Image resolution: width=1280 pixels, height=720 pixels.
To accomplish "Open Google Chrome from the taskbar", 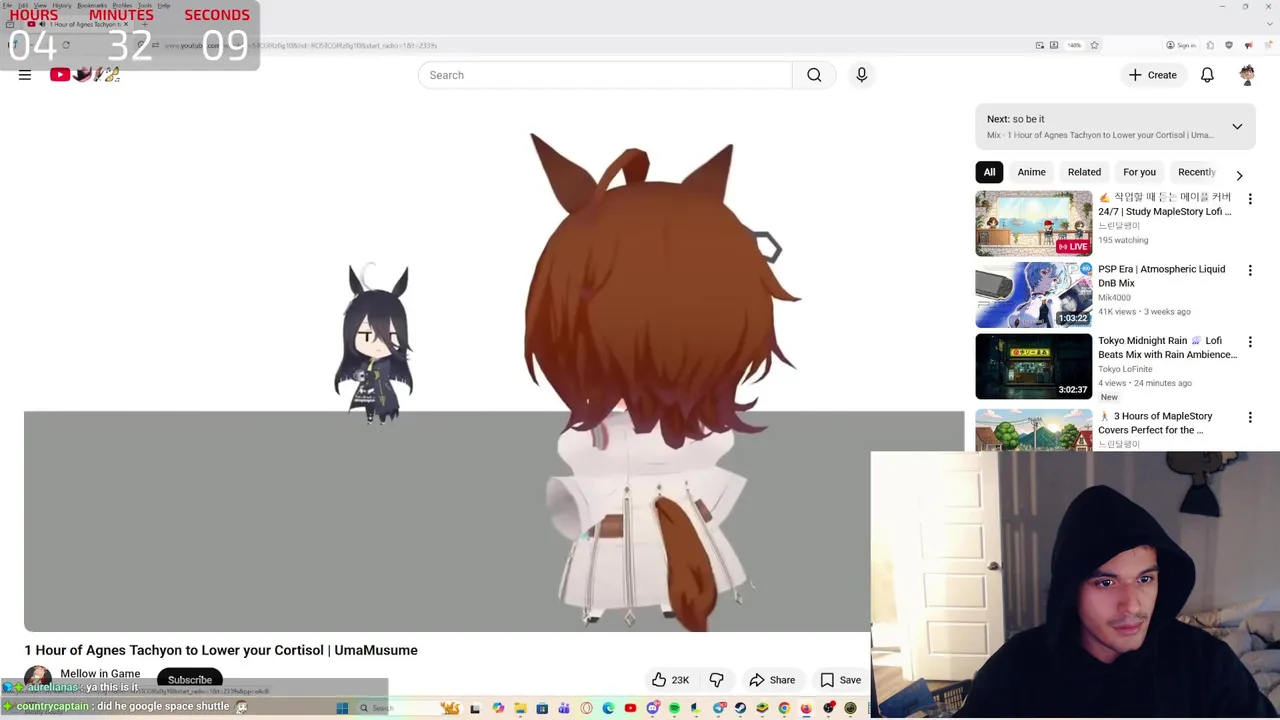I will coord(784,708).
